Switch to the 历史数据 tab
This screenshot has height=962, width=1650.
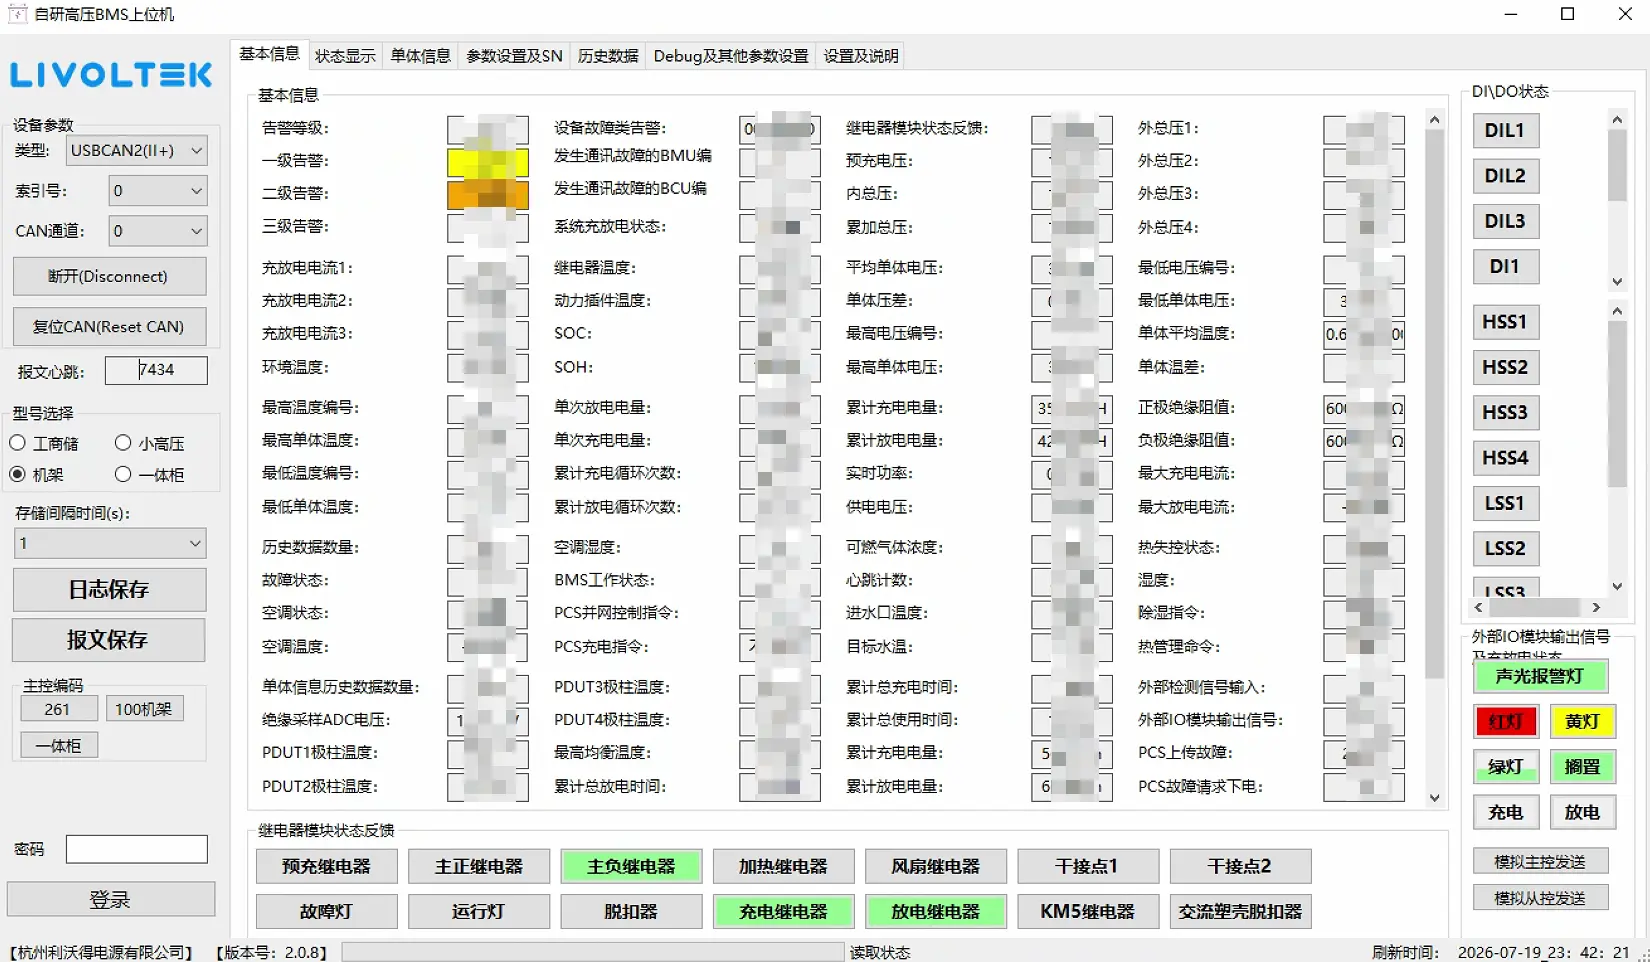[x=608, y=56]
